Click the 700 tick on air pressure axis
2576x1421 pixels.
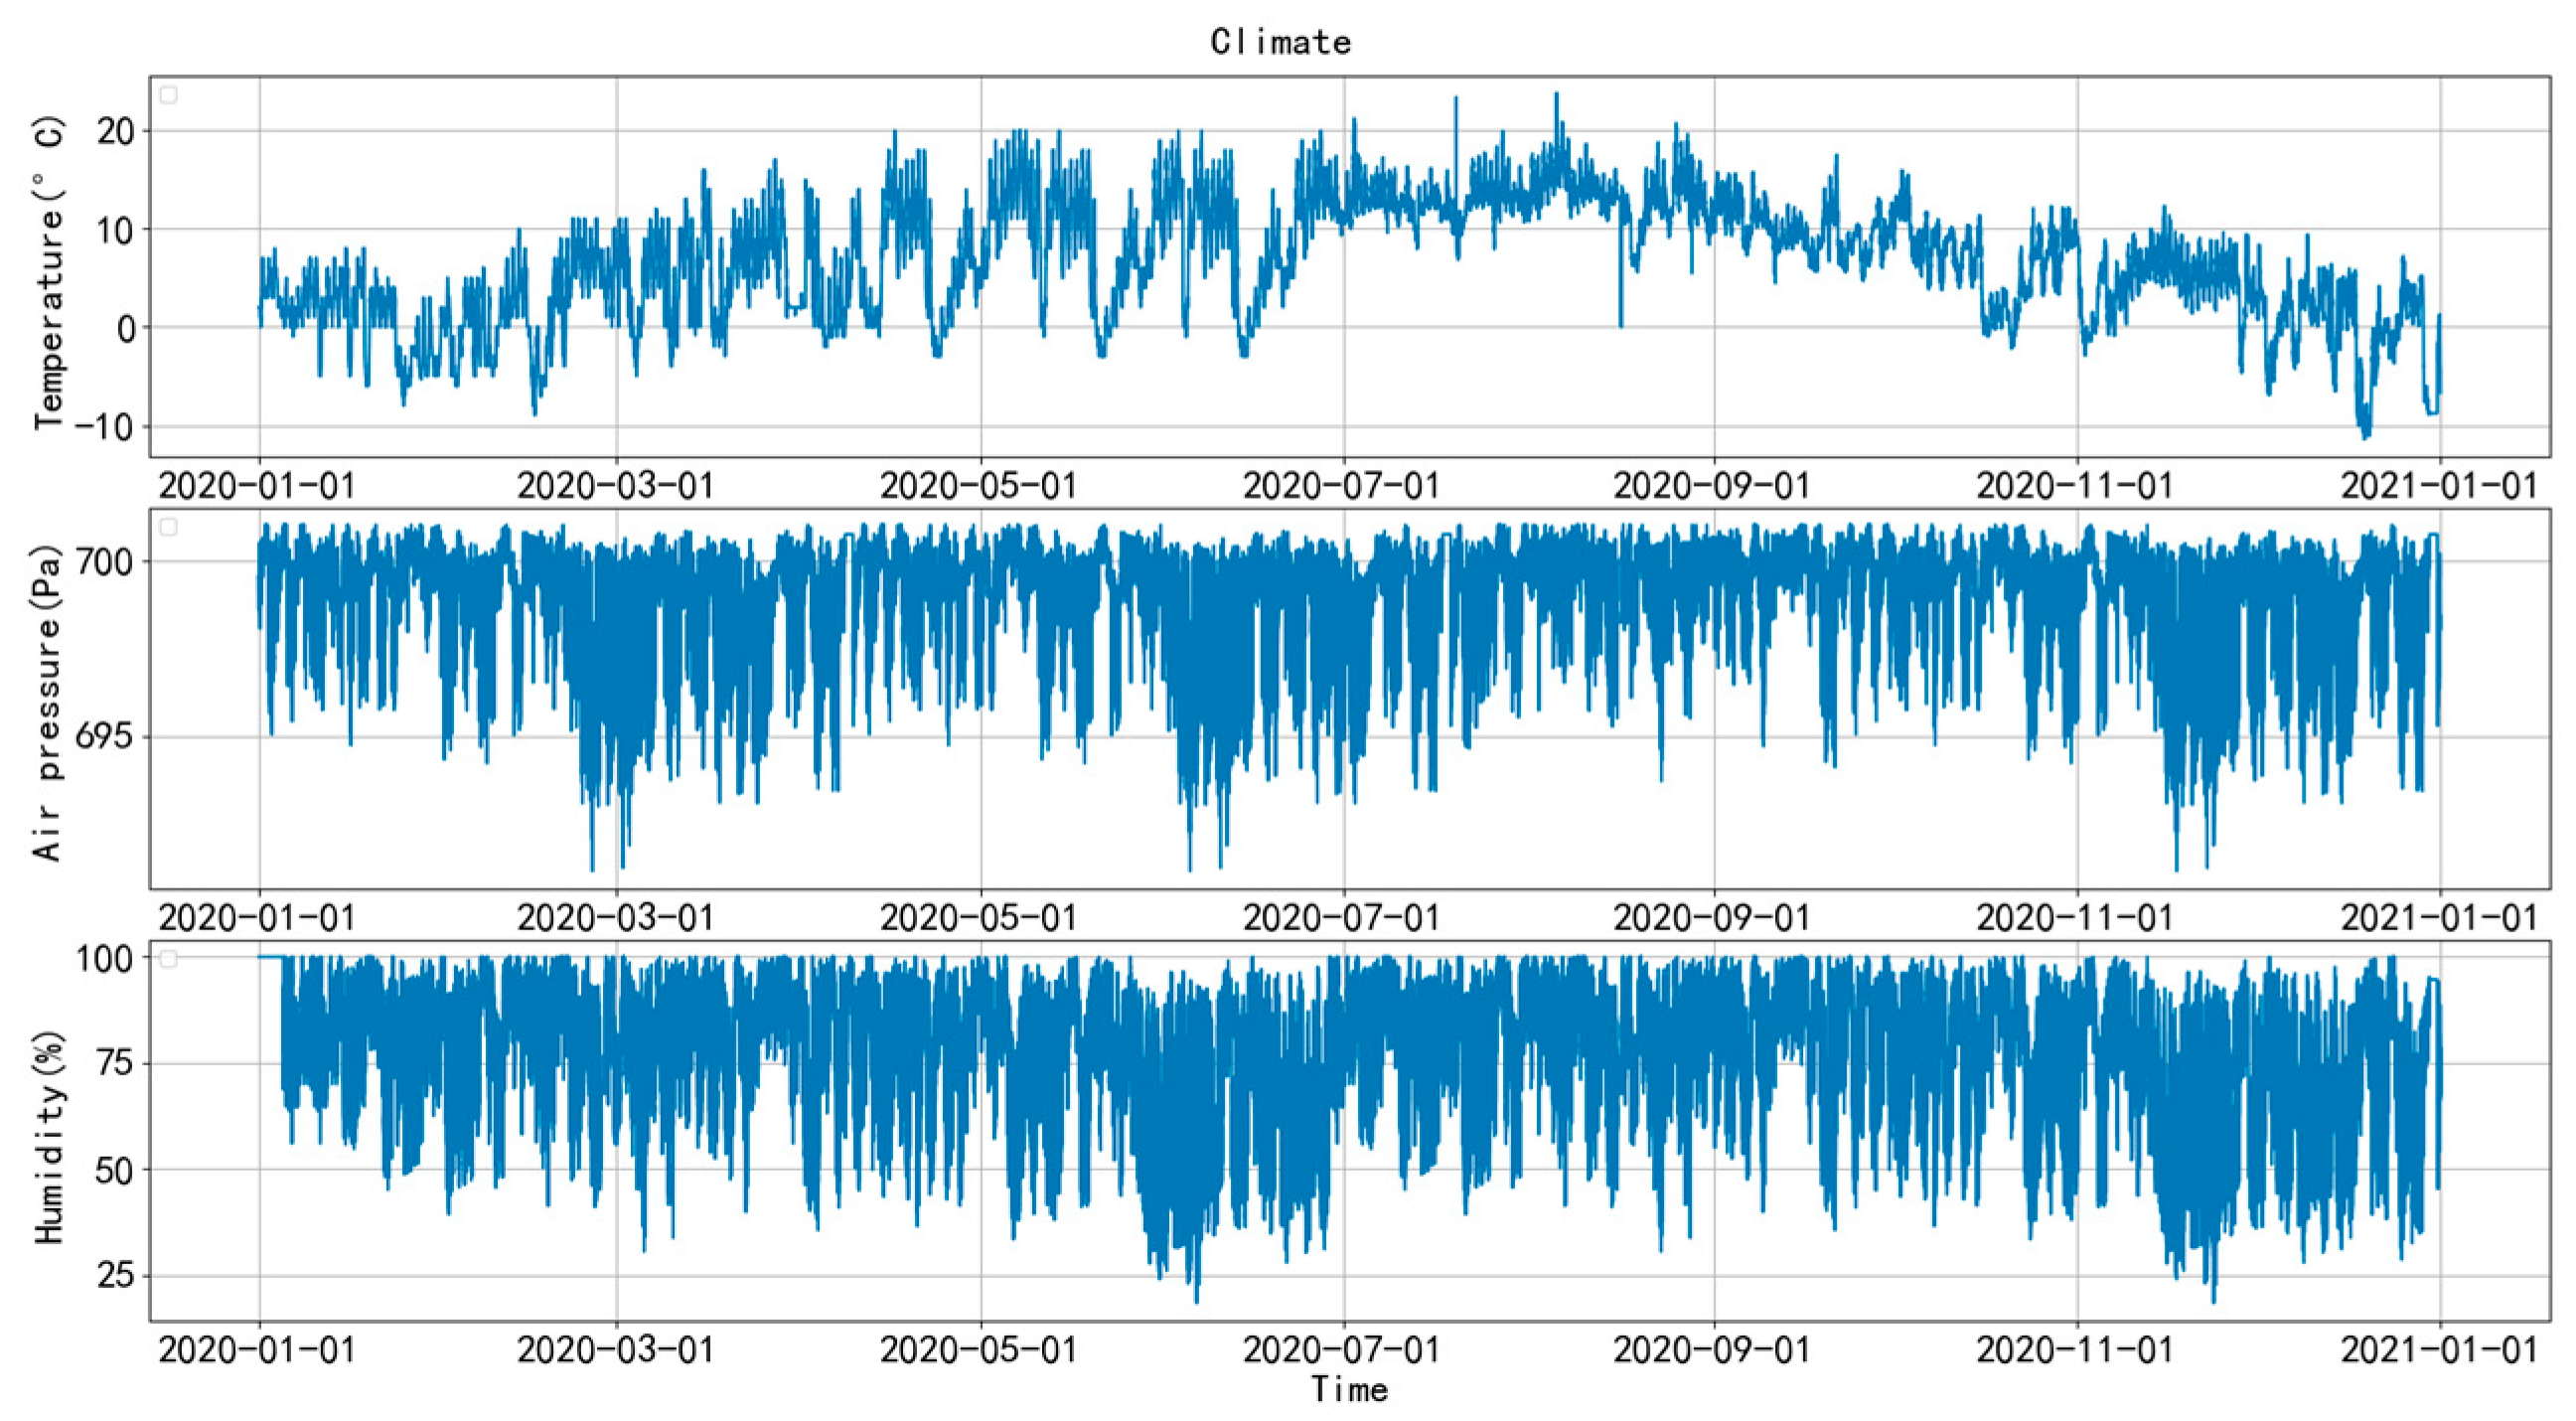click(x=104, y=562)
